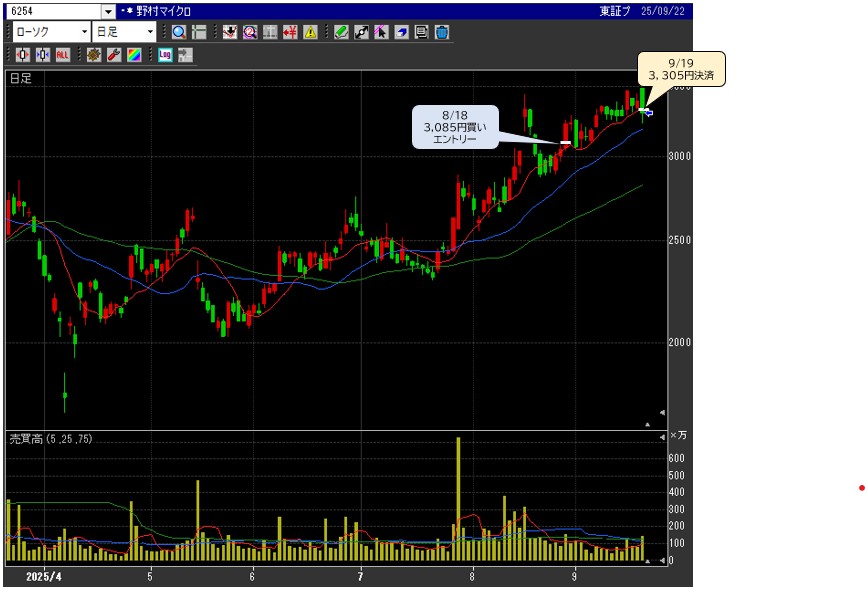Click the magnifying glass zoom icon

pyautogui.click(x=178, y=32)
